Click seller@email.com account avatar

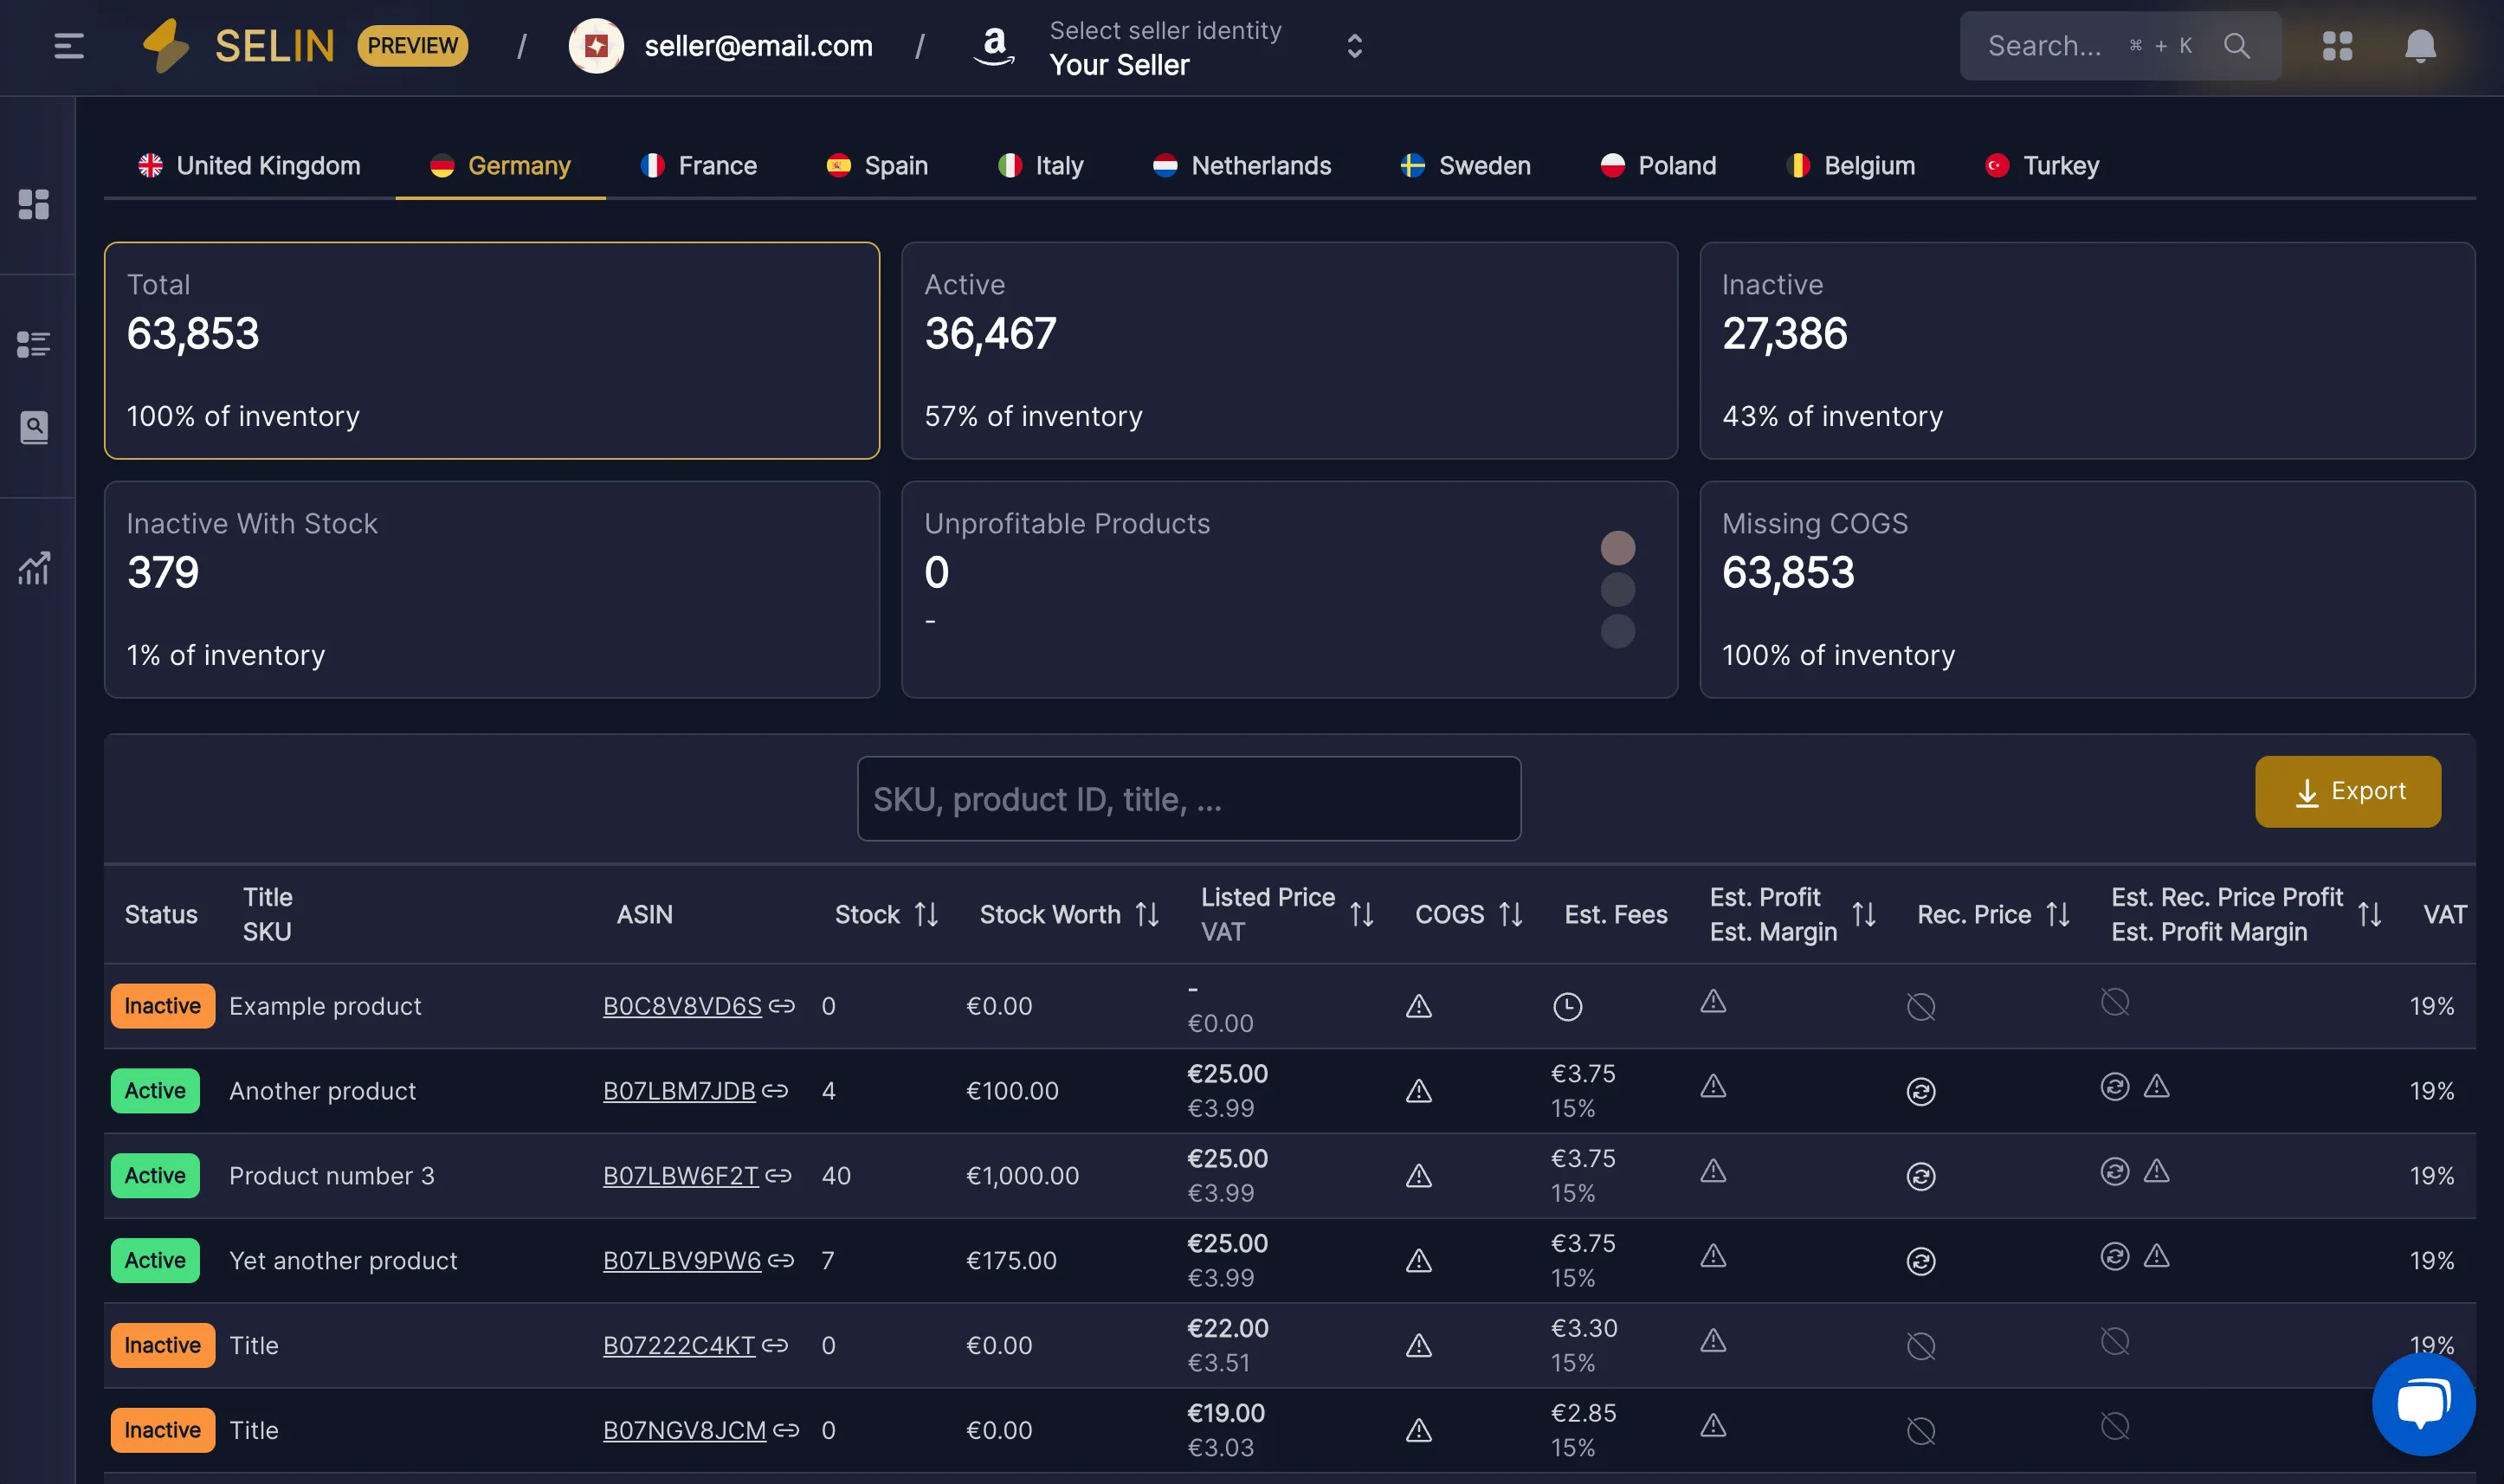[x=596, y=46]
